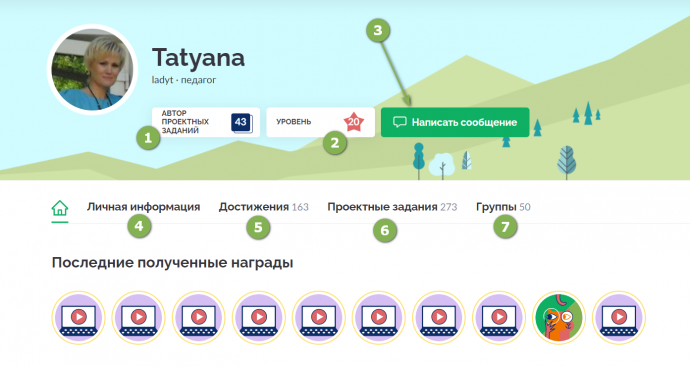Screen dimensions: 690x367
Task: Open the Группы 50 tab
Action: tap(503, 207)
